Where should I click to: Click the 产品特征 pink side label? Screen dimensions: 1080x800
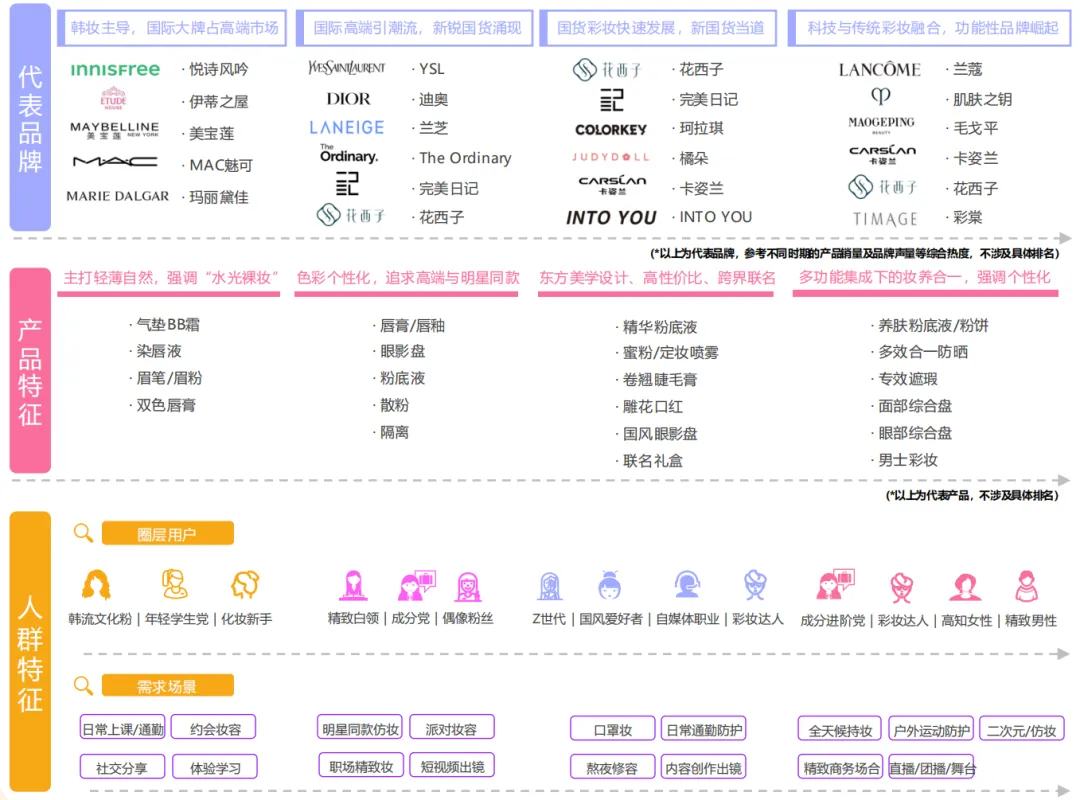coord(30,371)
